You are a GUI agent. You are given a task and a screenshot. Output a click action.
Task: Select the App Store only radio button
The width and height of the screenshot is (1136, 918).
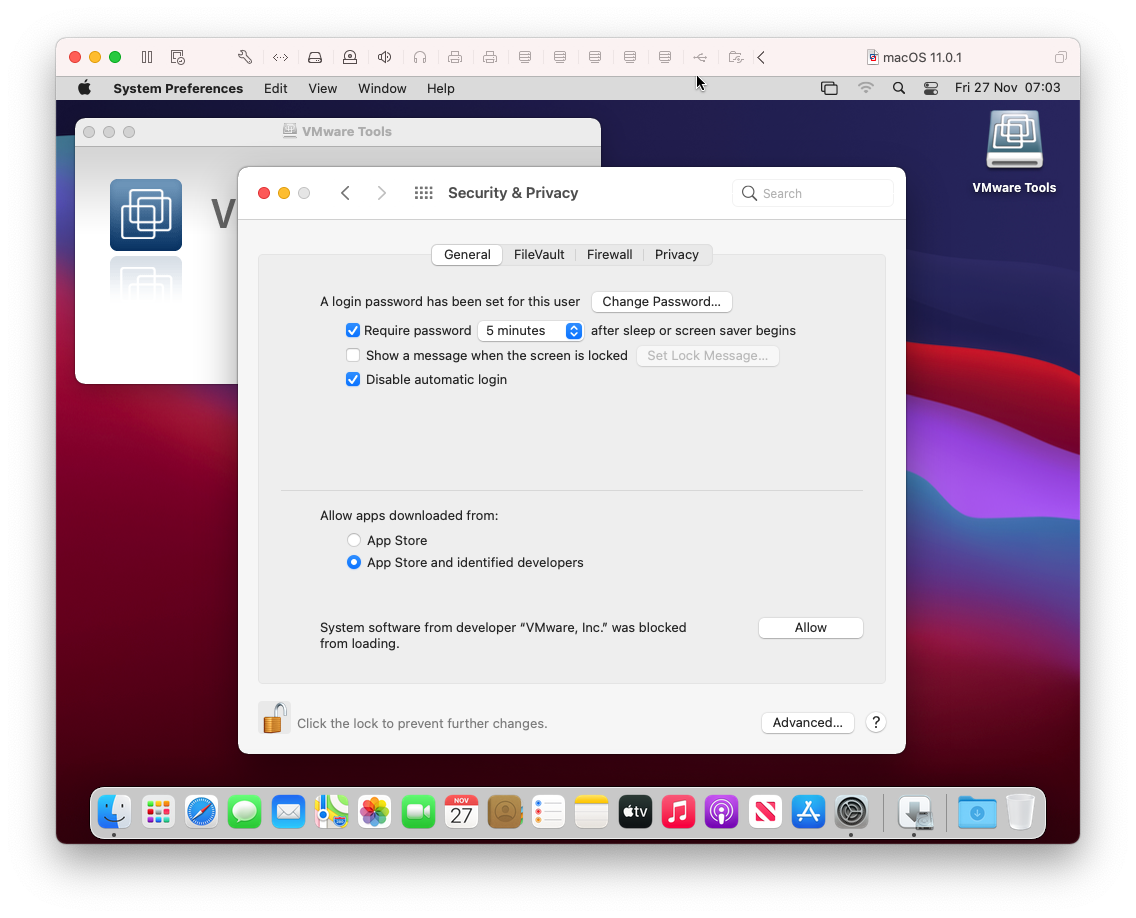coord(354,539)
